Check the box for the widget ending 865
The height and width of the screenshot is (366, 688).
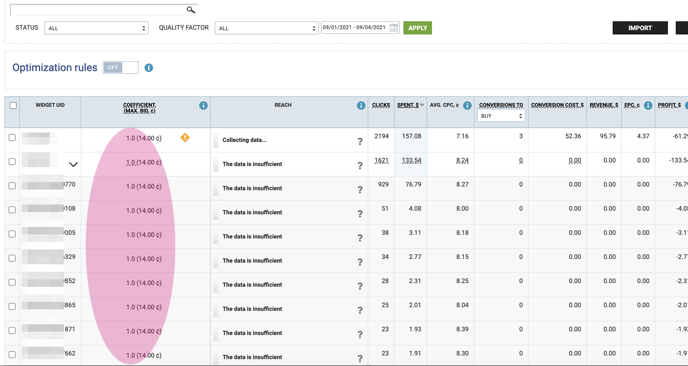pos(12,306)
